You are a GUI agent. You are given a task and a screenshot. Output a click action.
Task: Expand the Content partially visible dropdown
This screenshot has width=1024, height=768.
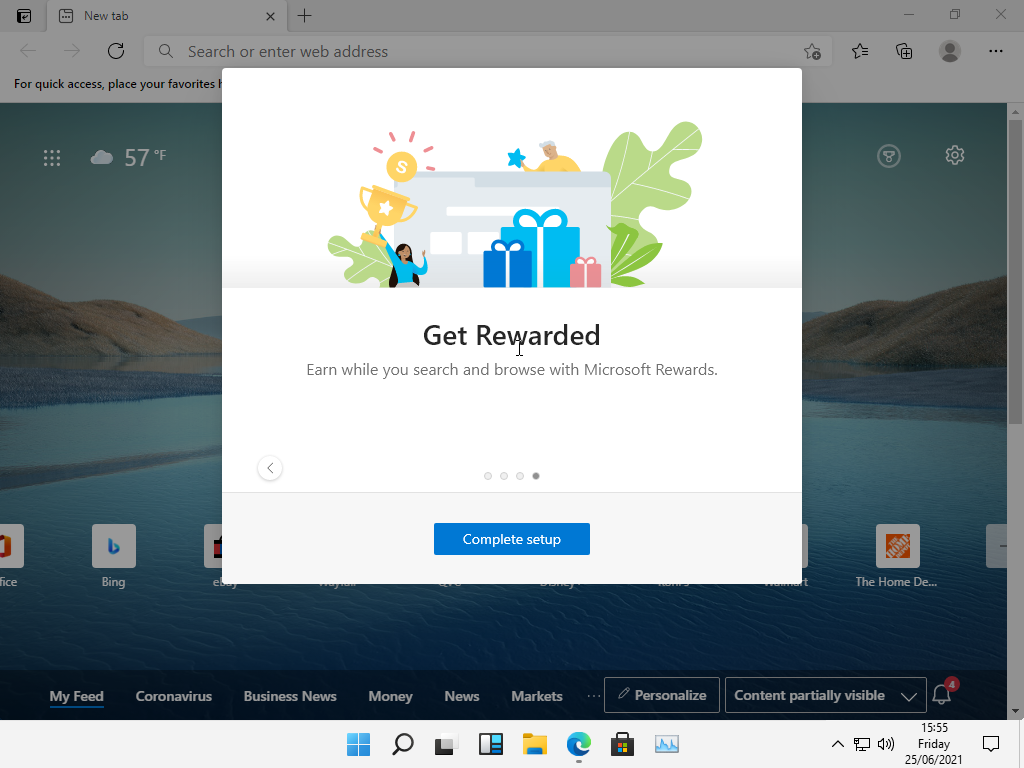coord(824,696)
